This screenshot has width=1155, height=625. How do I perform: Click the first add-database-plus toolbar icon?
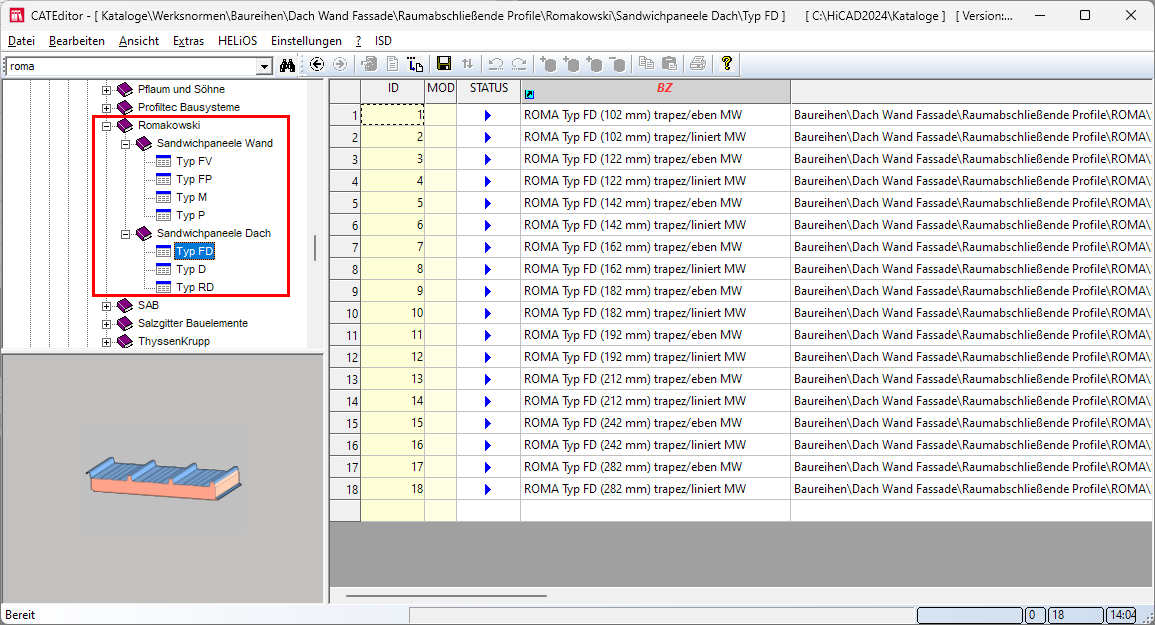click(x=548, y=64)
